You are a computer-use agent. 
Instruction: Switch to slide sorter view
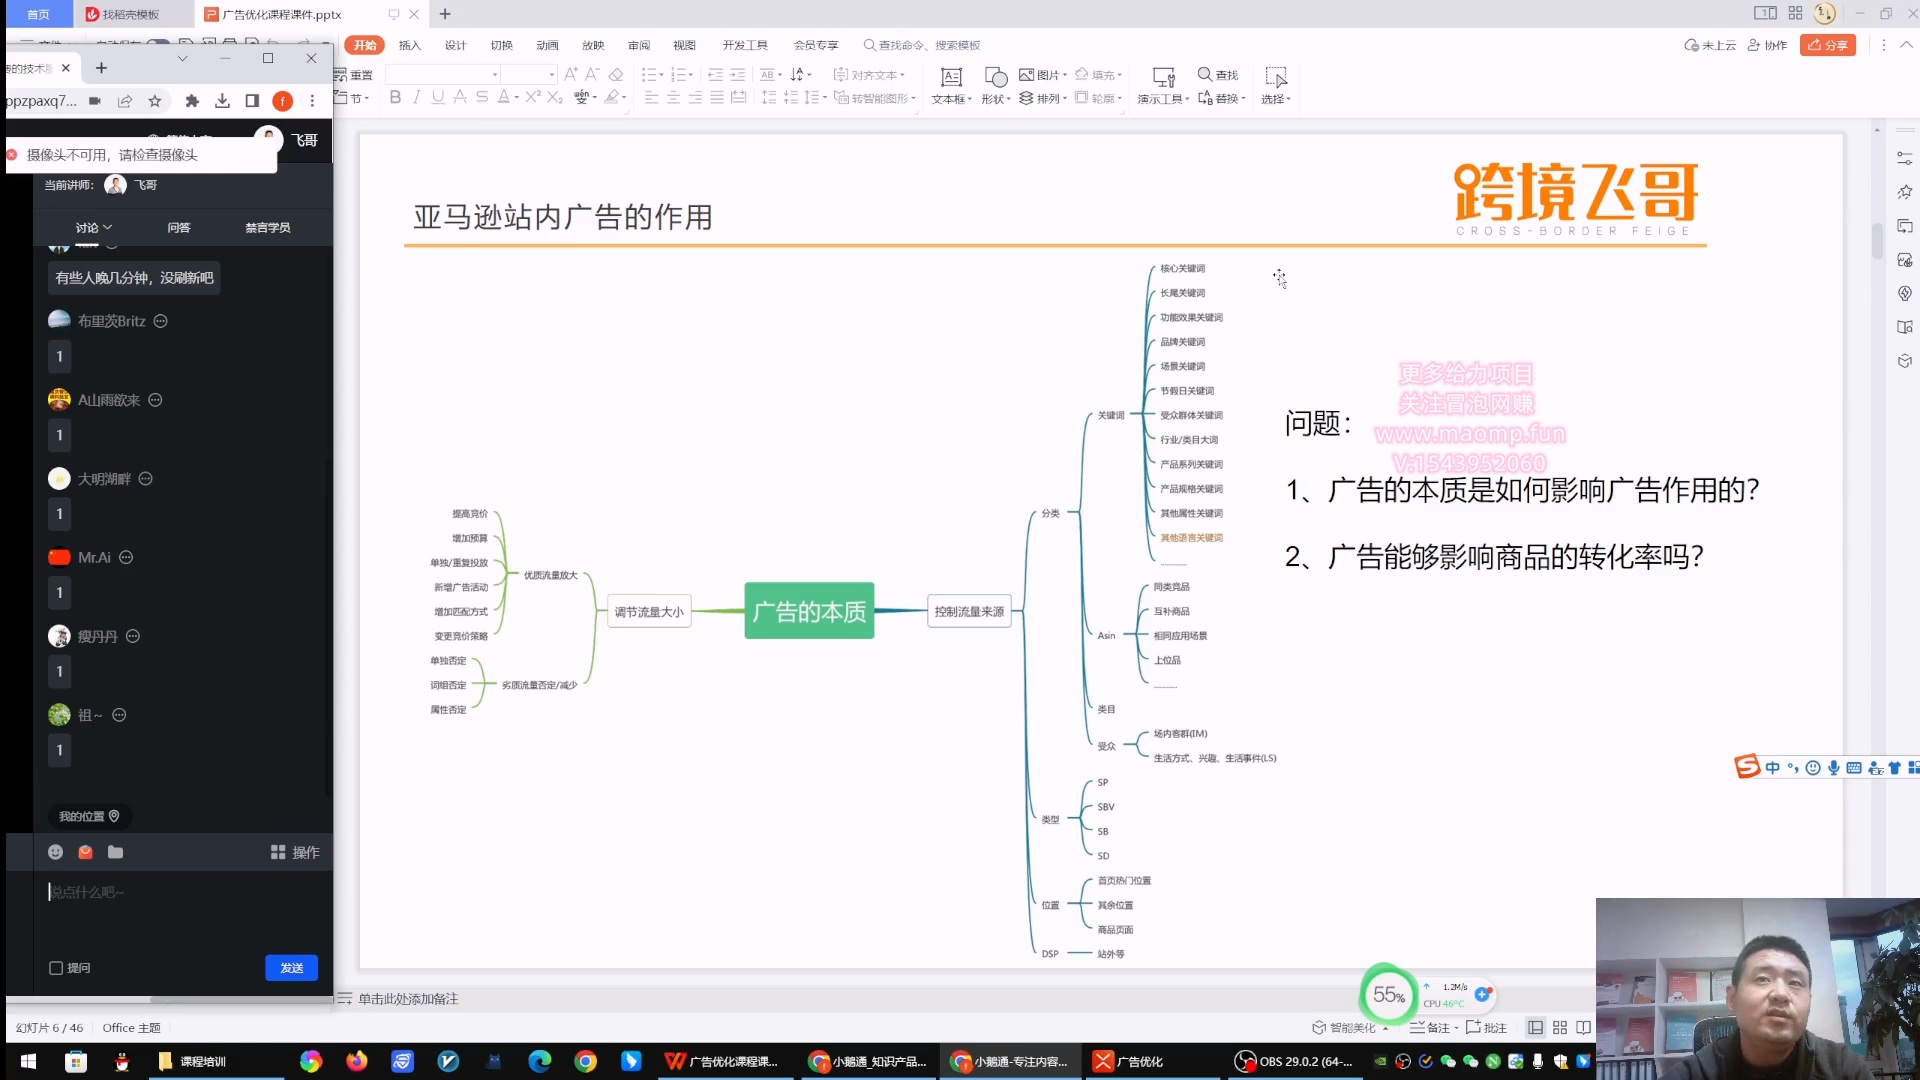pos(1560,1028)
